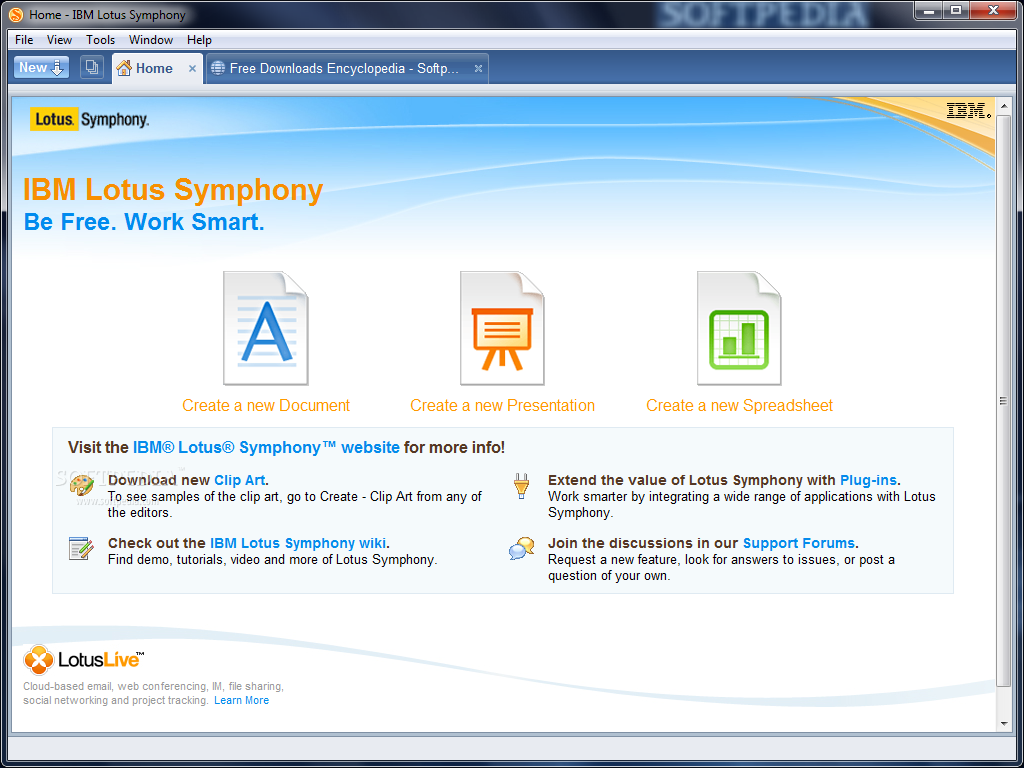Click the New dropdown button
The height and width of the screenshot is (768, 1024).
click(41, 67)
